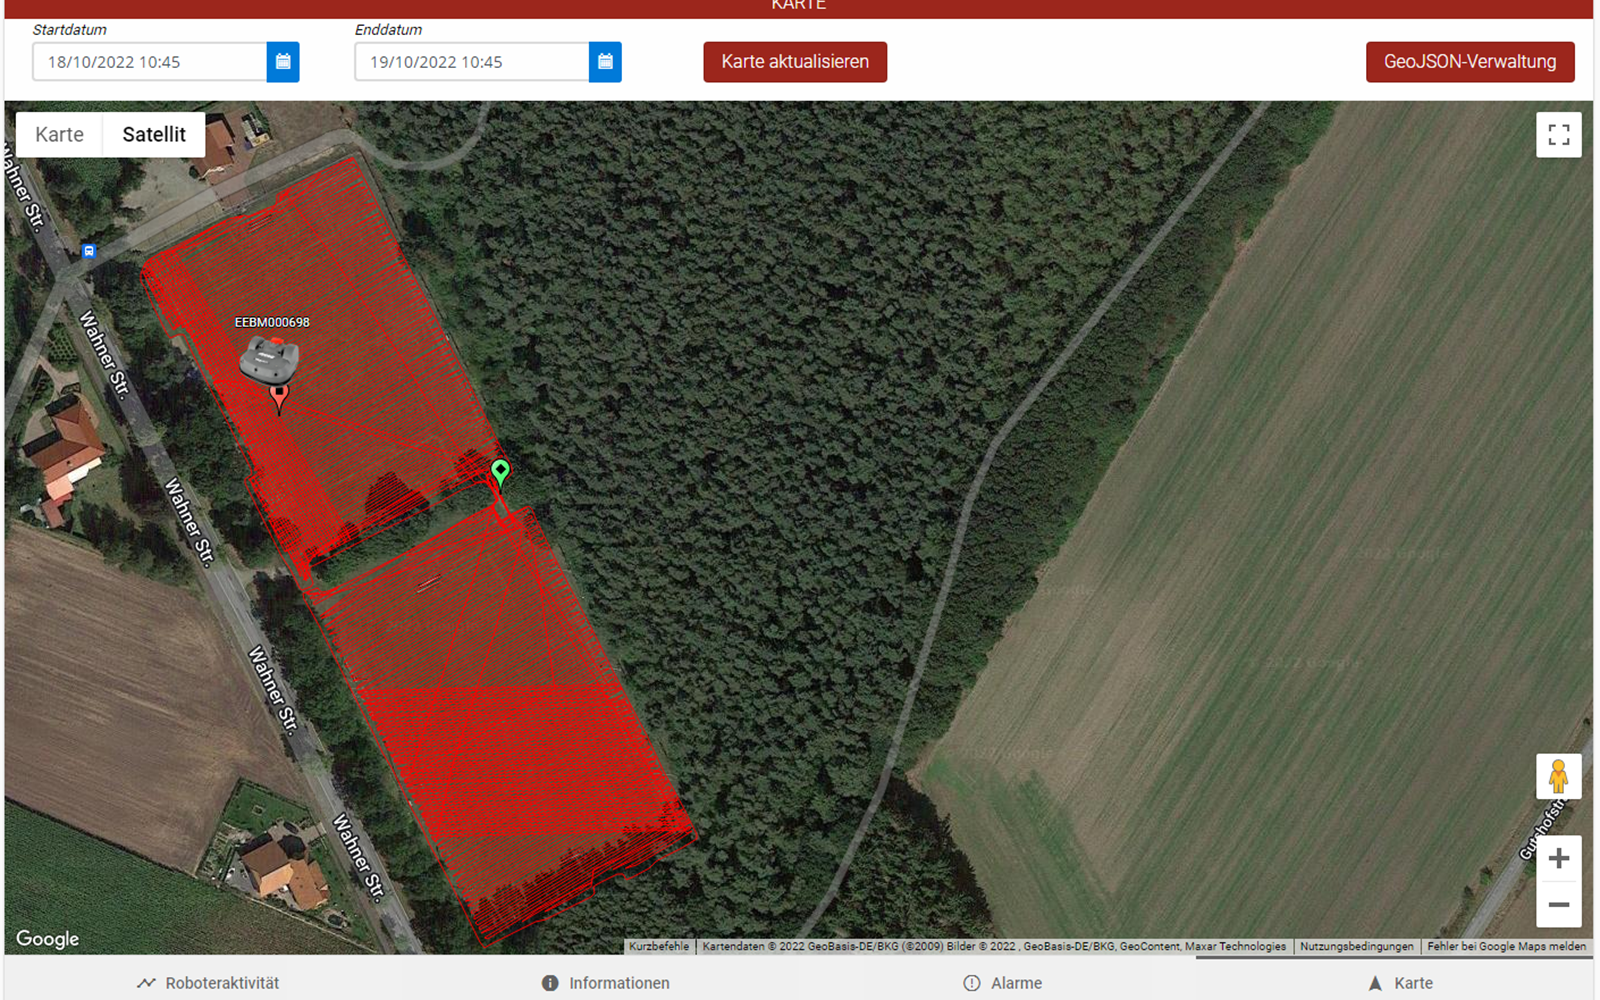This screenshot has width=1600, height=1000.
Task: Go to the Alarme tab
Action: click(1003, 983)
